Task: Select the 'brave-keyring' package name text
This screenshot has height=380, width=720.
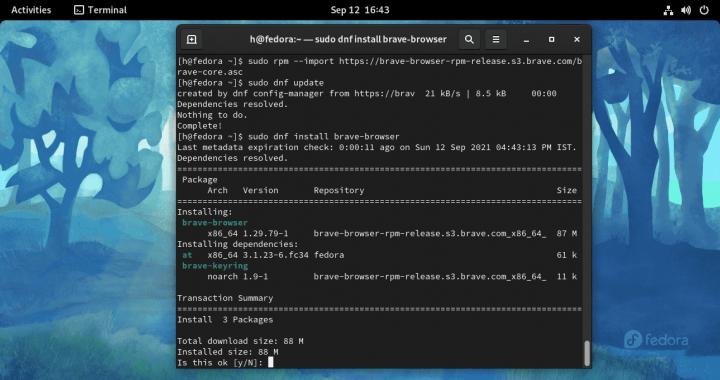Action: pyautogui.click(x=215, y=266)
